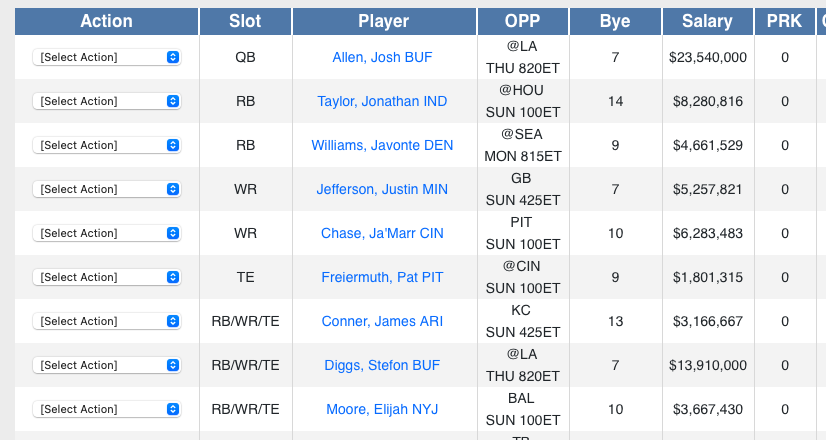View Jefferson, Justin MIN player details
This screenshot has width=826, height=440.
tap(382, 189)
